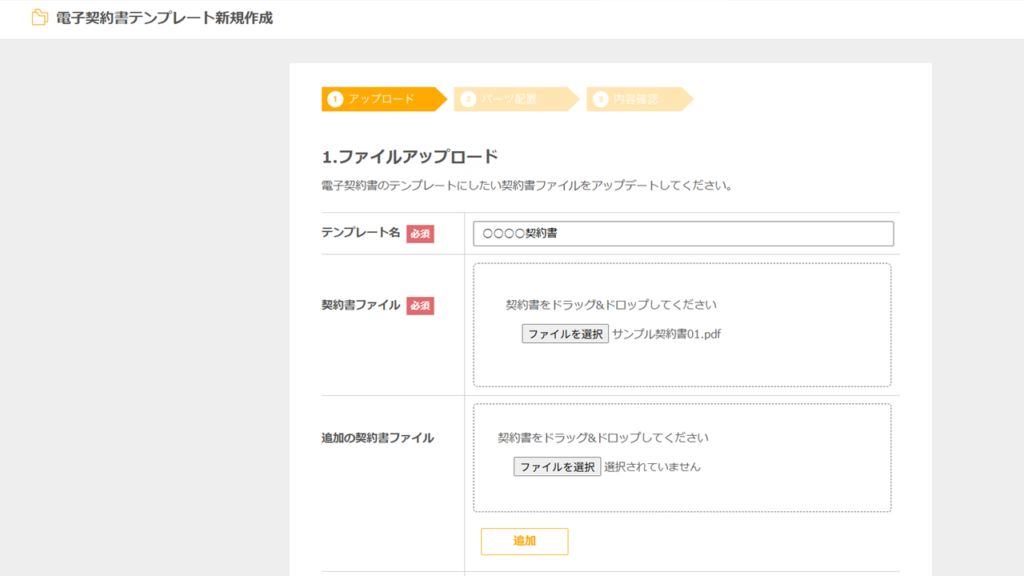Click the 1.ファイルアップロード section heading
Screen dimensions: 1024x576
click(x=409, y=156)
